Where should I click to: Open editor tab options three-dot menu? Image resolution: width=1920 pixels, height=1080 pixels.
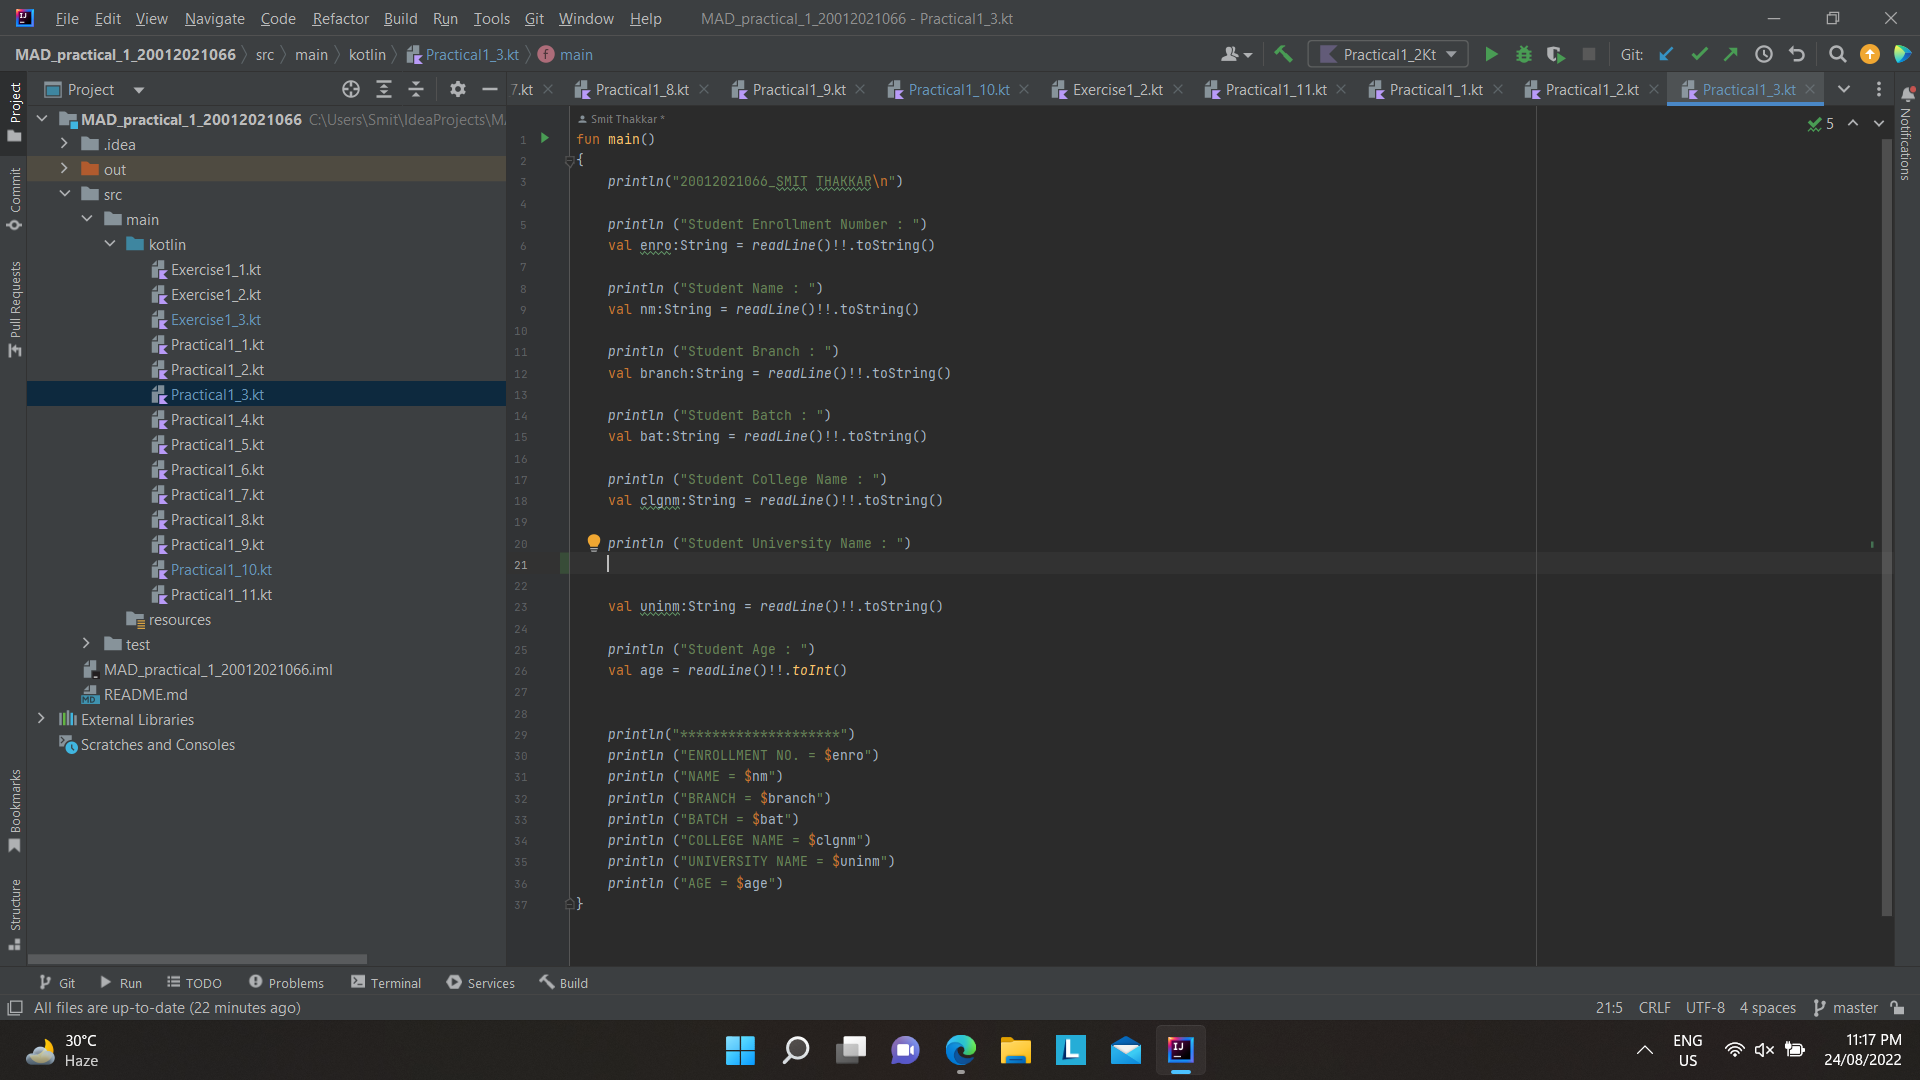pos(1879,89)
